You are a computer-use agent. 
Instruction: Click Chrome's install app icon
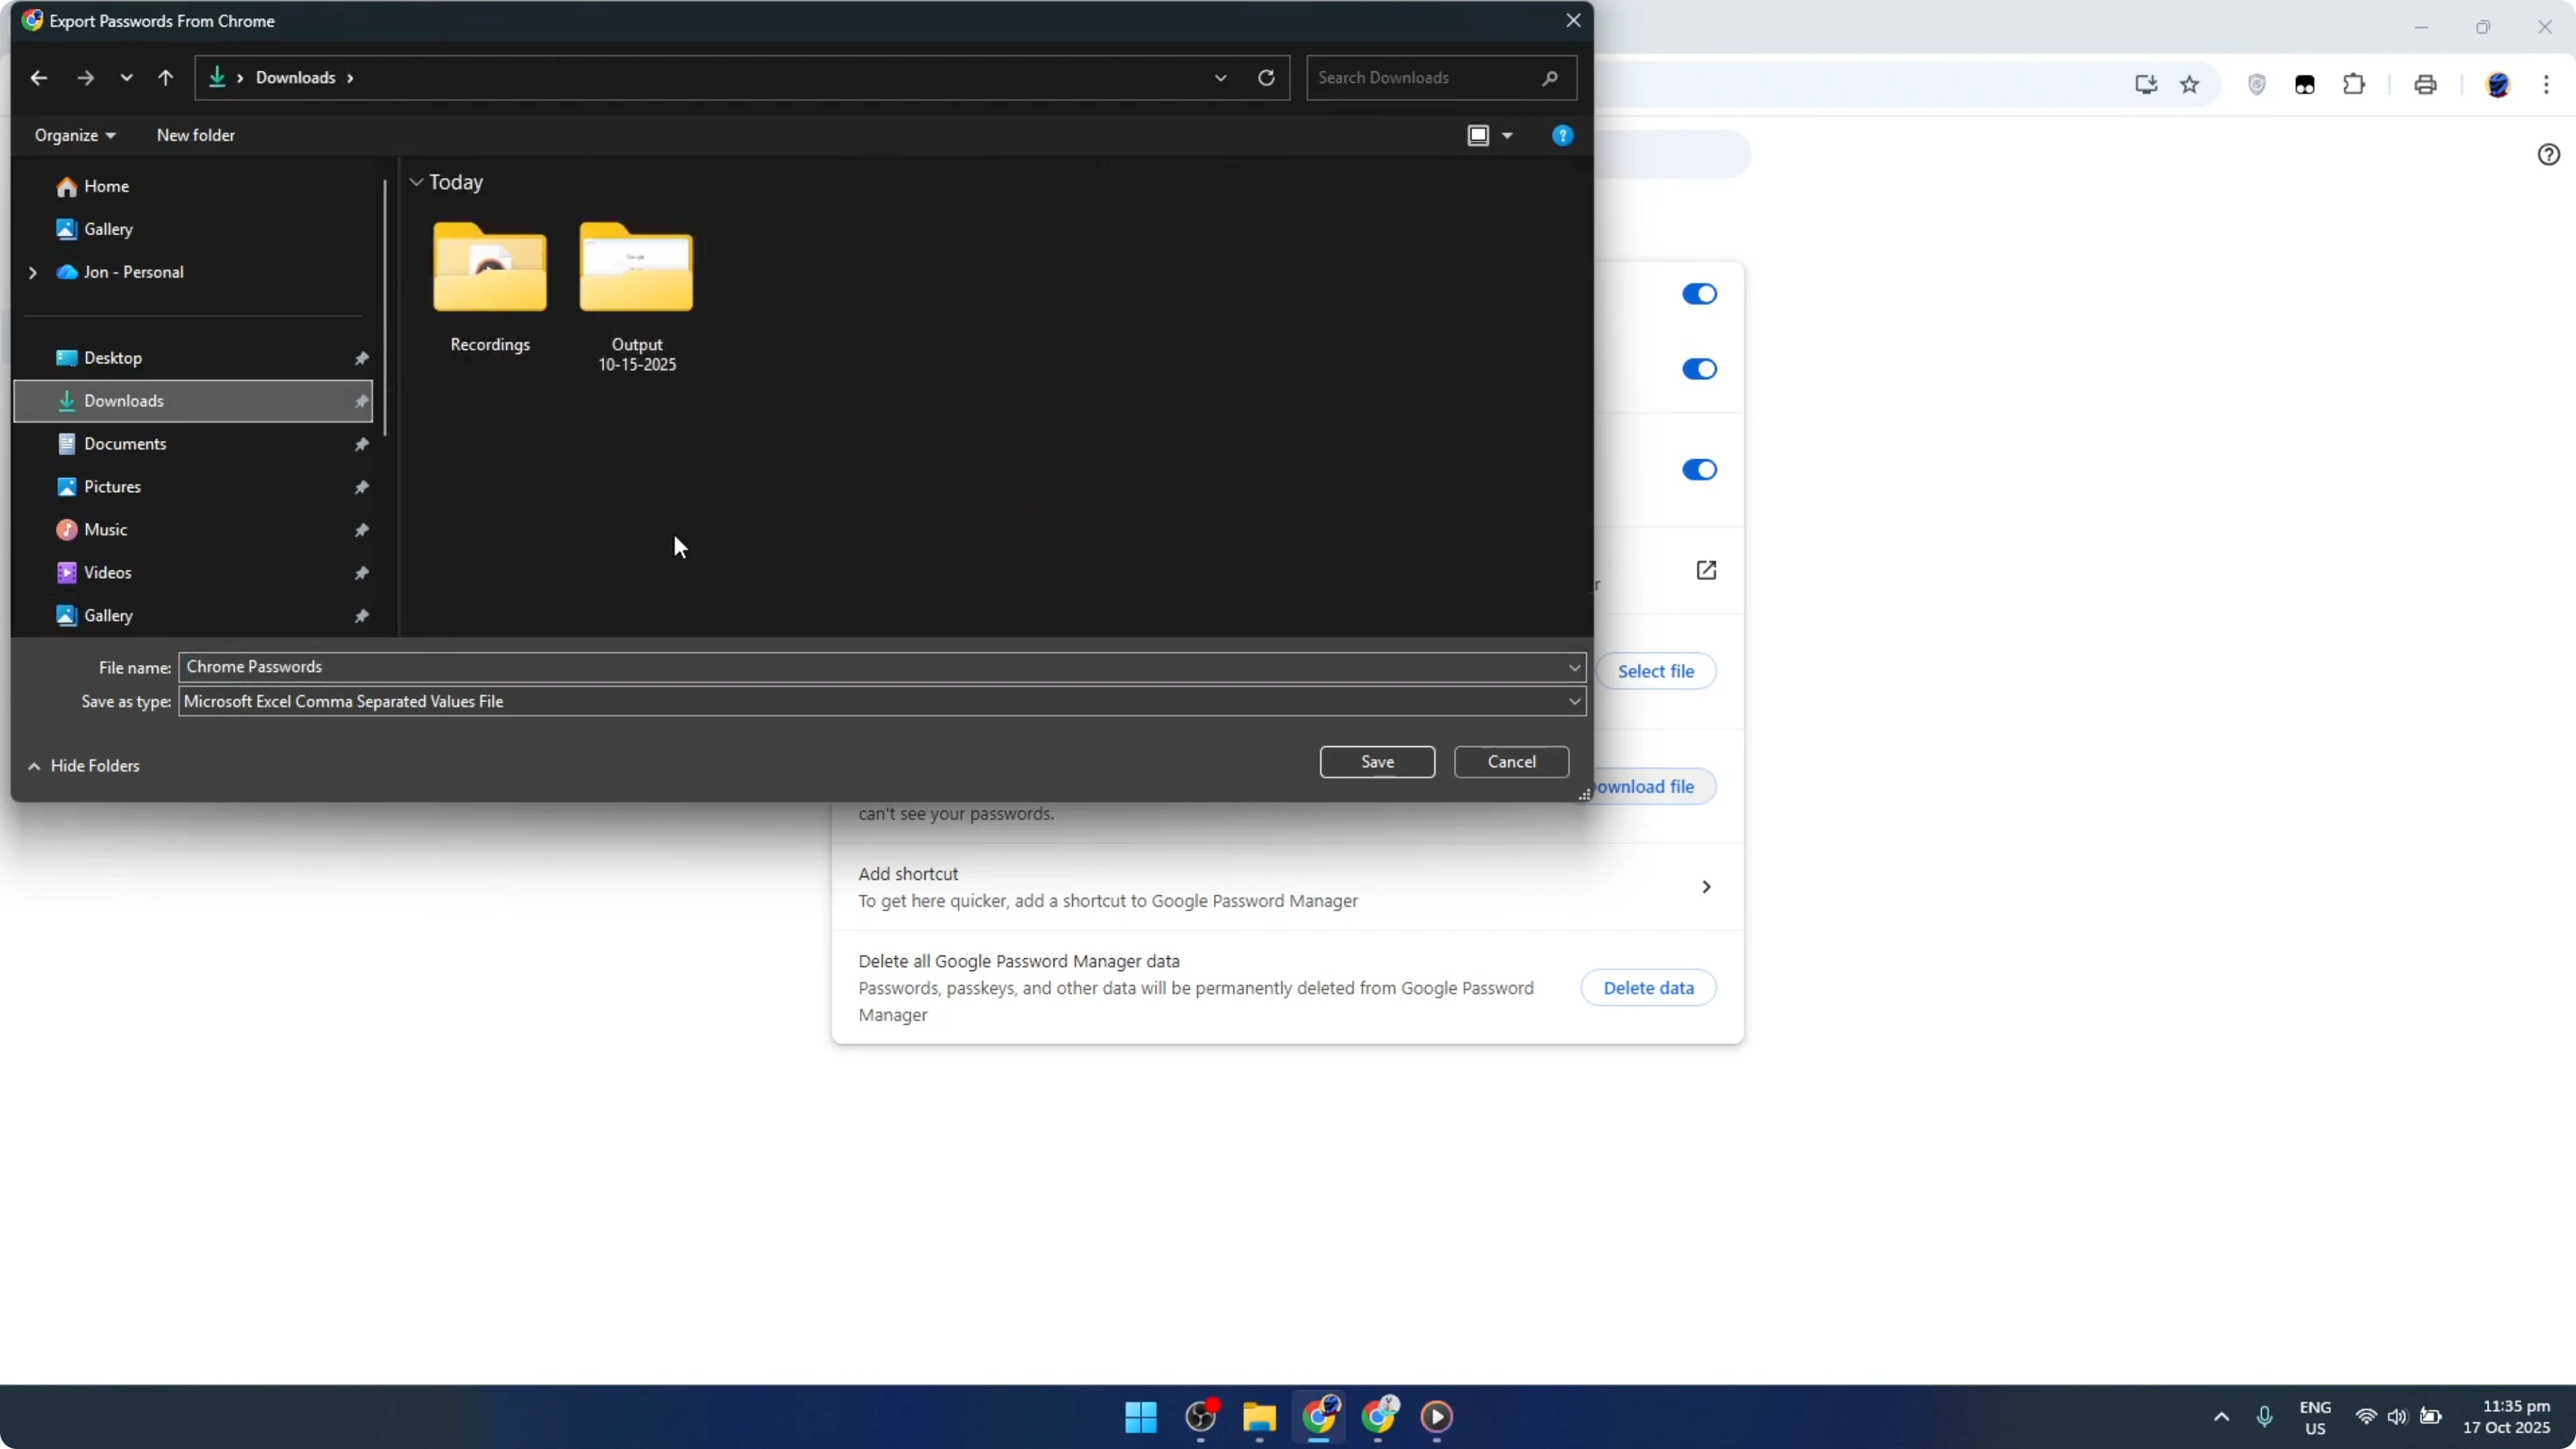[x=2146, y=85]
